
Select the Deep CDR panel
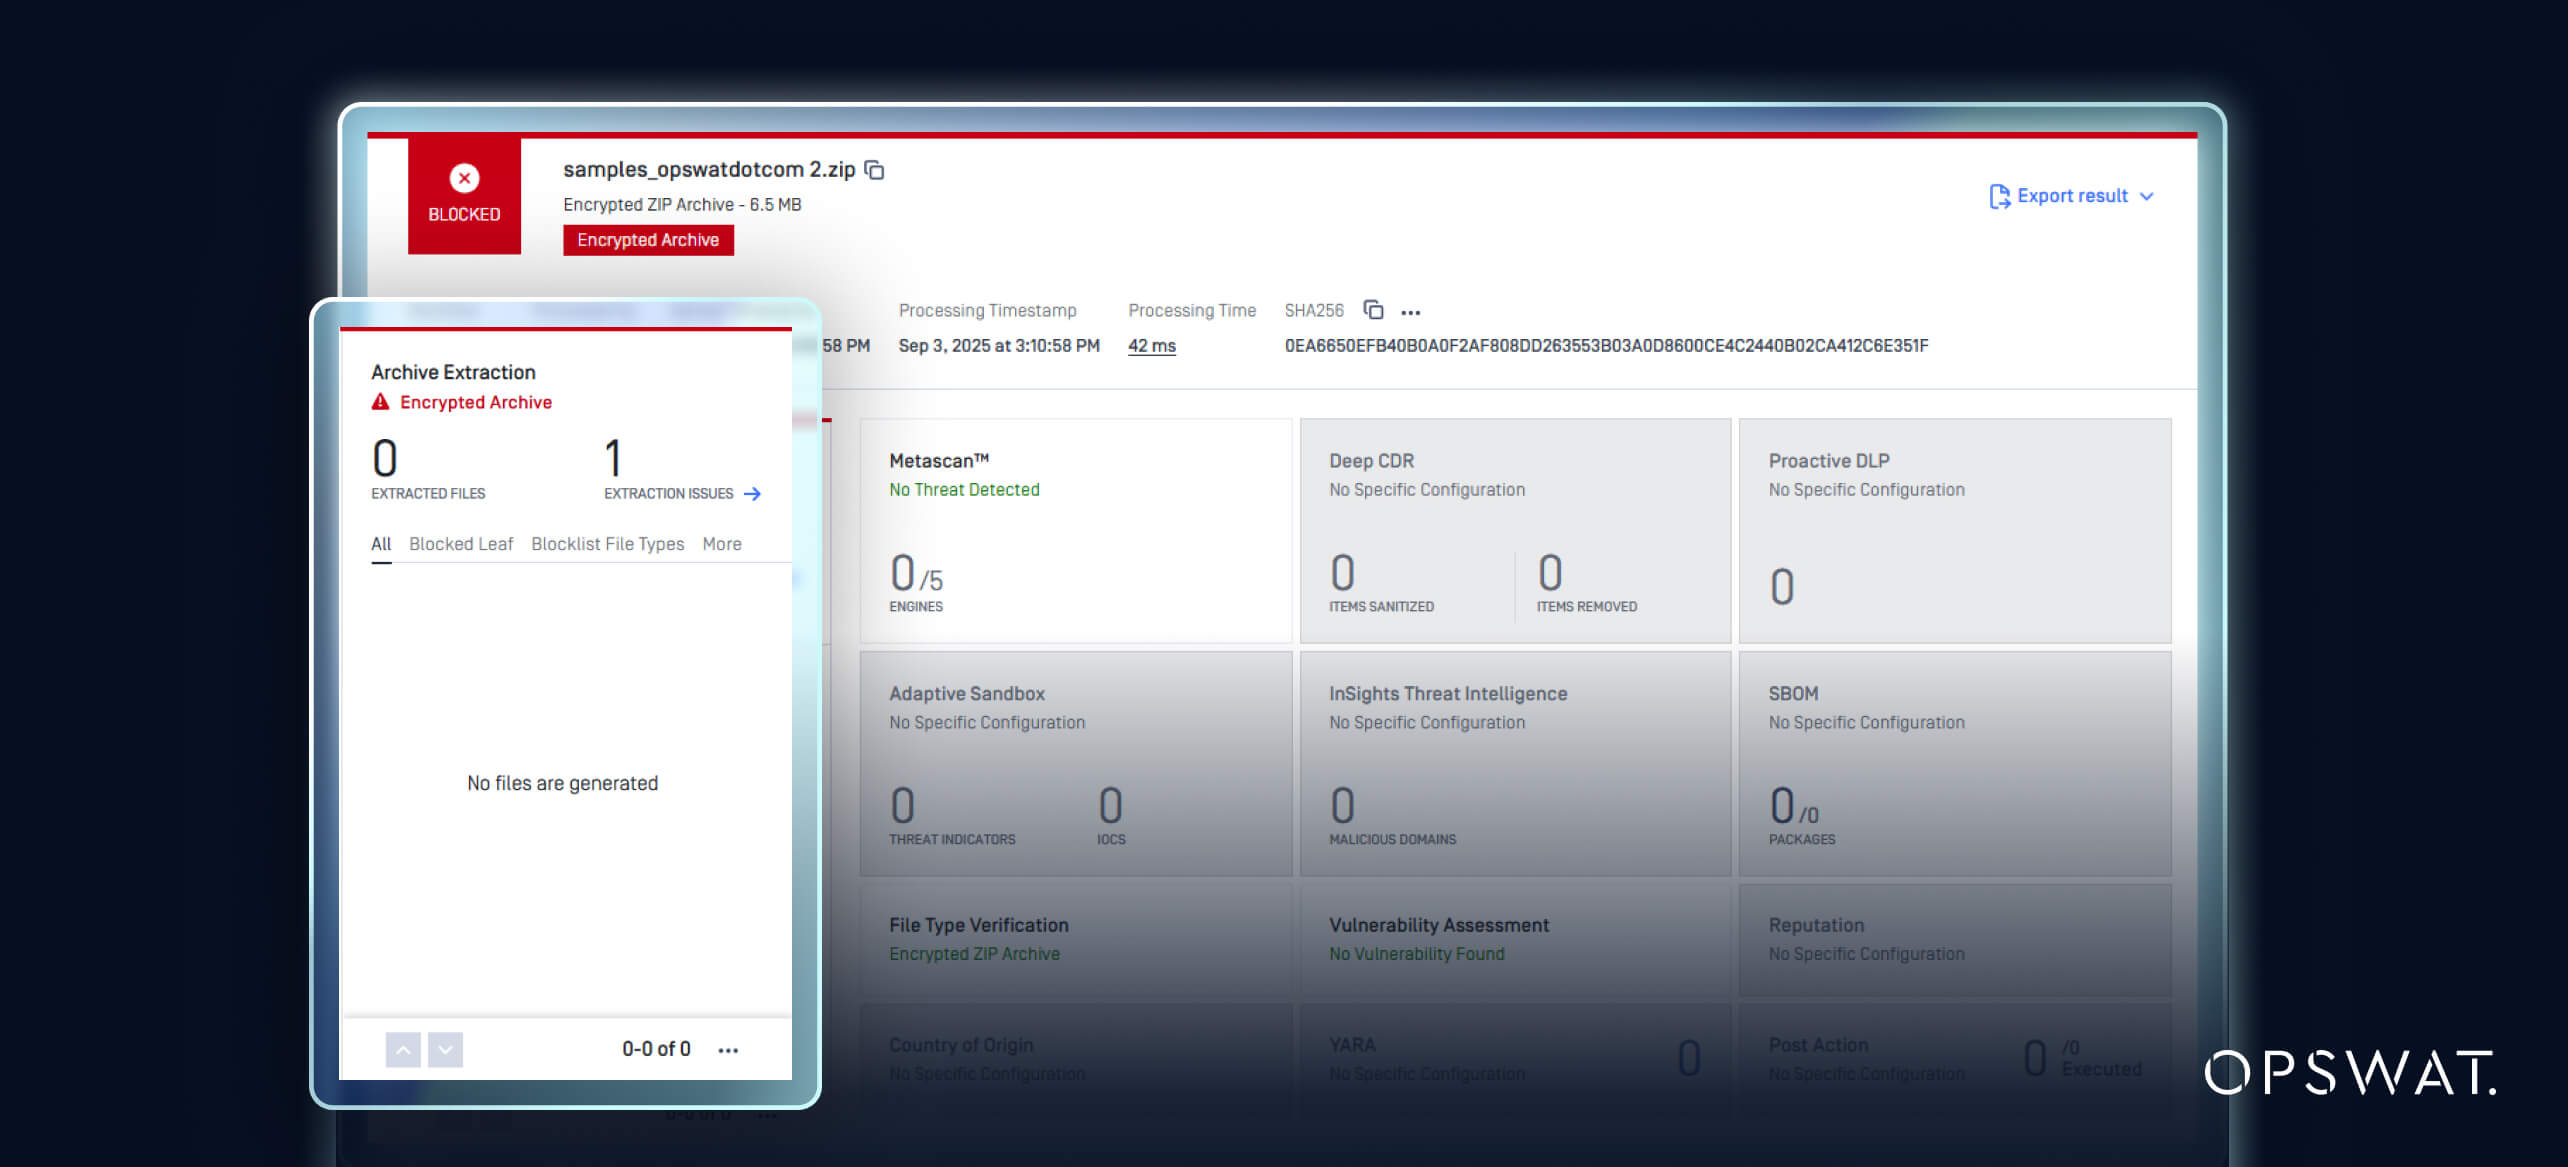point(1515,530)
